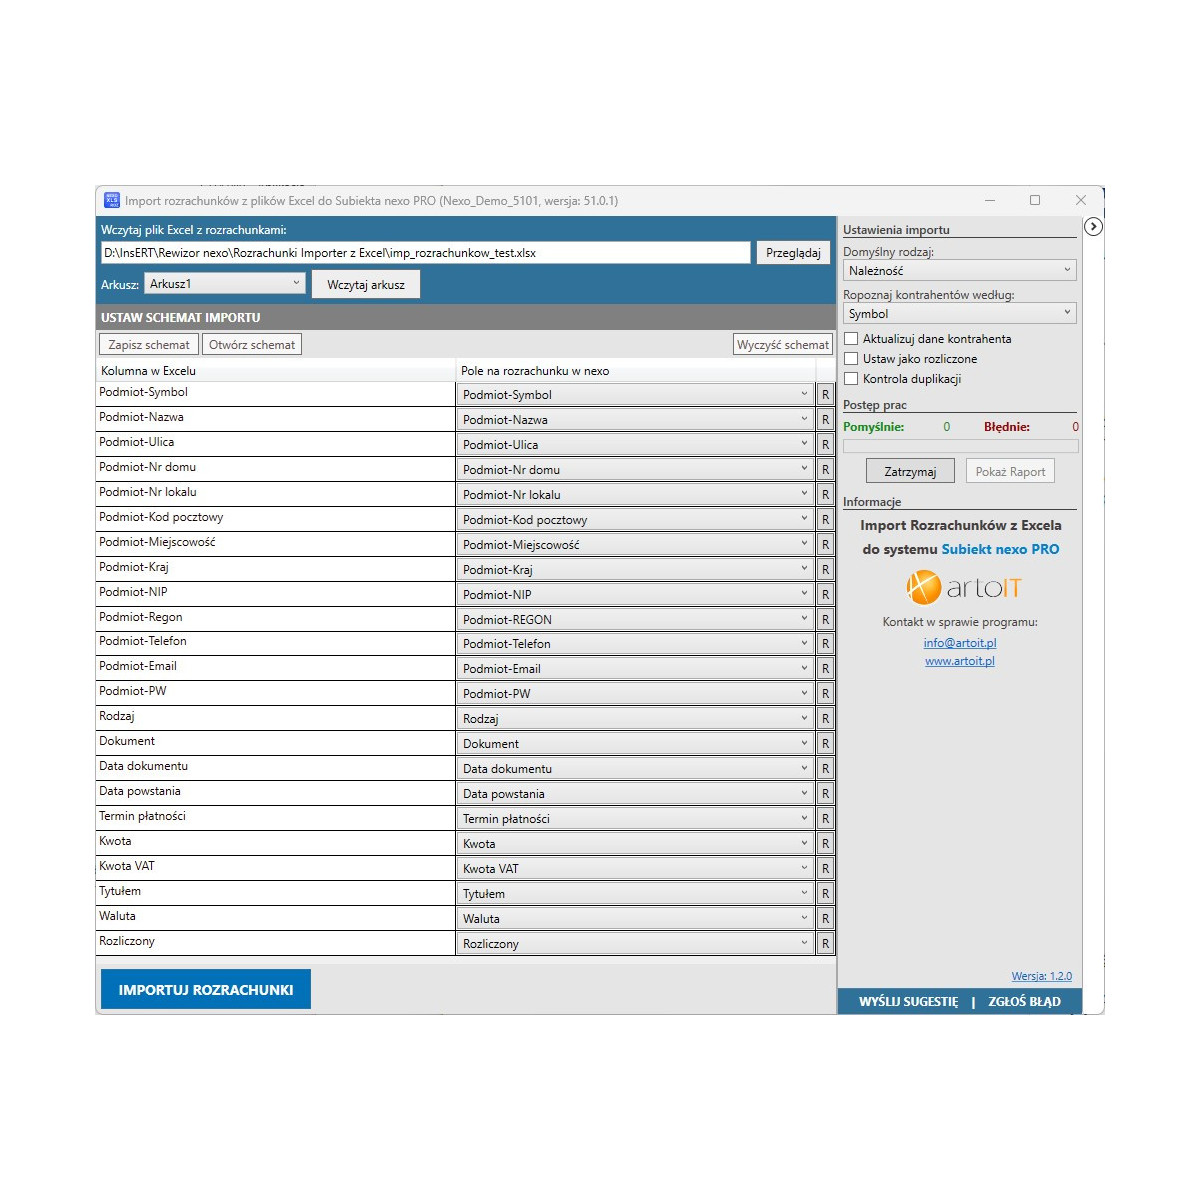The image size is (1200, 1200).
Task: Enable Aktualizuj dane kontrahenta checkbox
Action: point(851,339)
